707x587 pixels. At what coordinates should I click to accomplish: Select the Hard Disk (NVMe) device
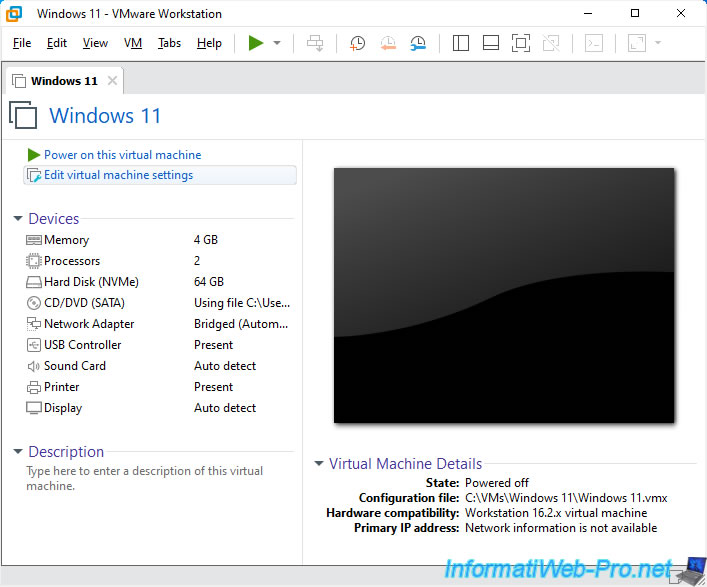pos(90,282)
